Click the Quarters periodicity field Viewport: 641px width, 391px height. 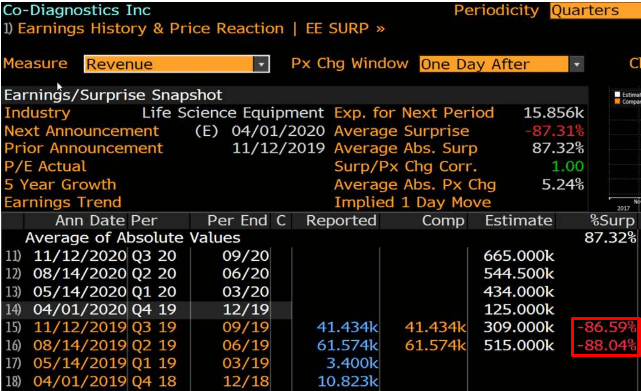click(x=596, y=11)
